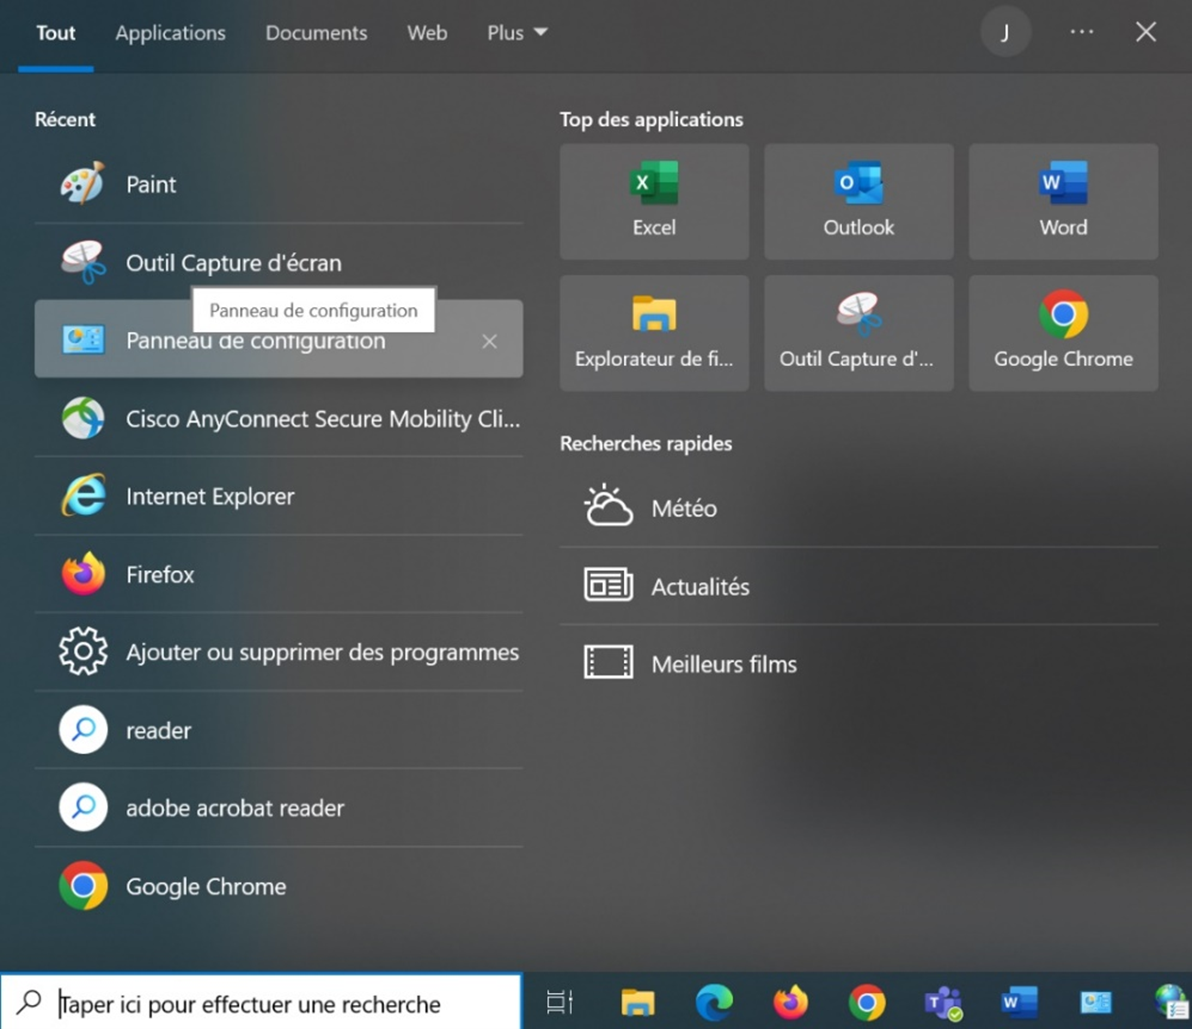This screenshot has width=1192, height=1029.
Task: Switch to the Applications tab
Action: coord(170,33)
